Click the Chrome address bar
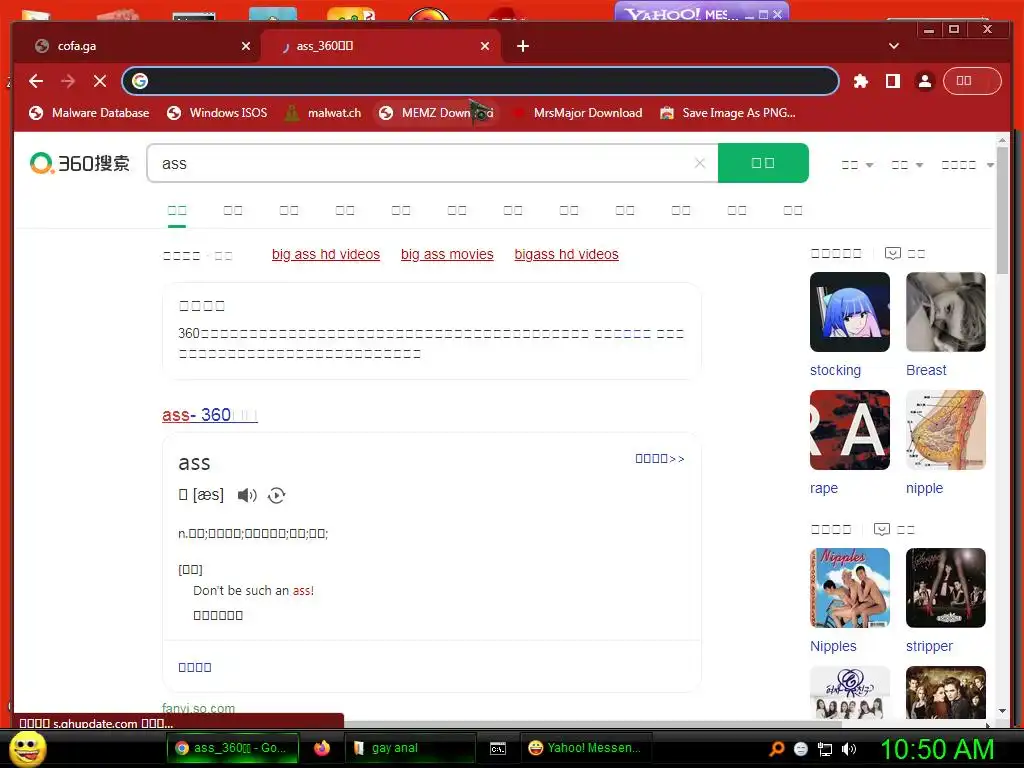Image resolution: width=1024 pixels, height=768 pixels. [x=480, y=81]
